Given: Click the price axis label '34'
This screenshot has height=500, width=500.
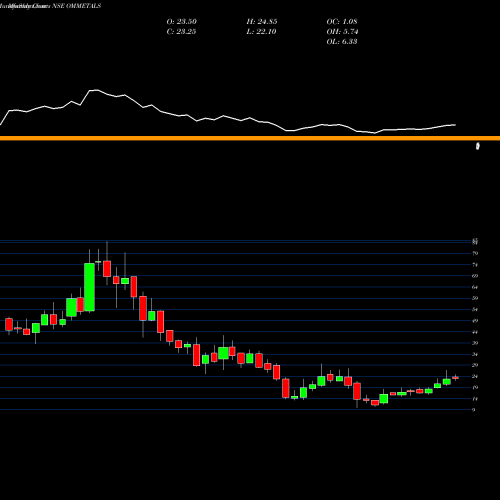Looking at the screenshot, I should click(x=475, y=354).
